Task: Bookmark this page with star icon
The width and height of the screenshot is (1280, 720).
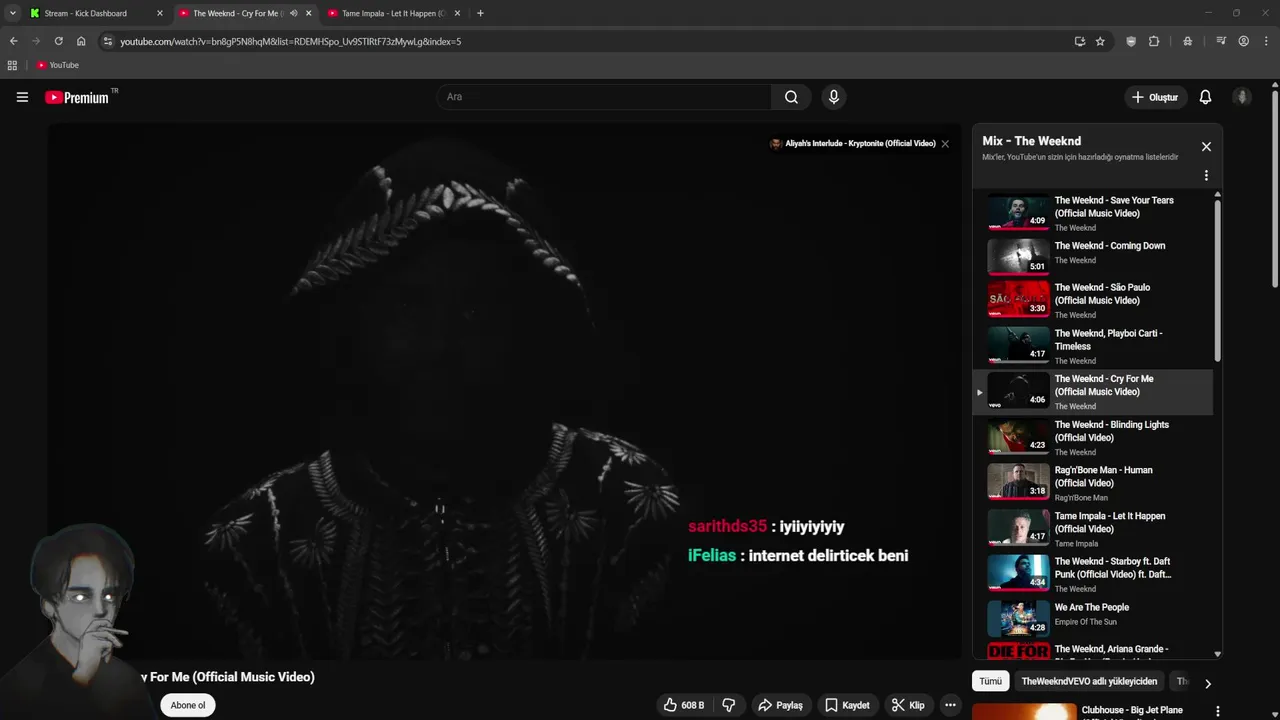Action: (x=1100, y=41)
